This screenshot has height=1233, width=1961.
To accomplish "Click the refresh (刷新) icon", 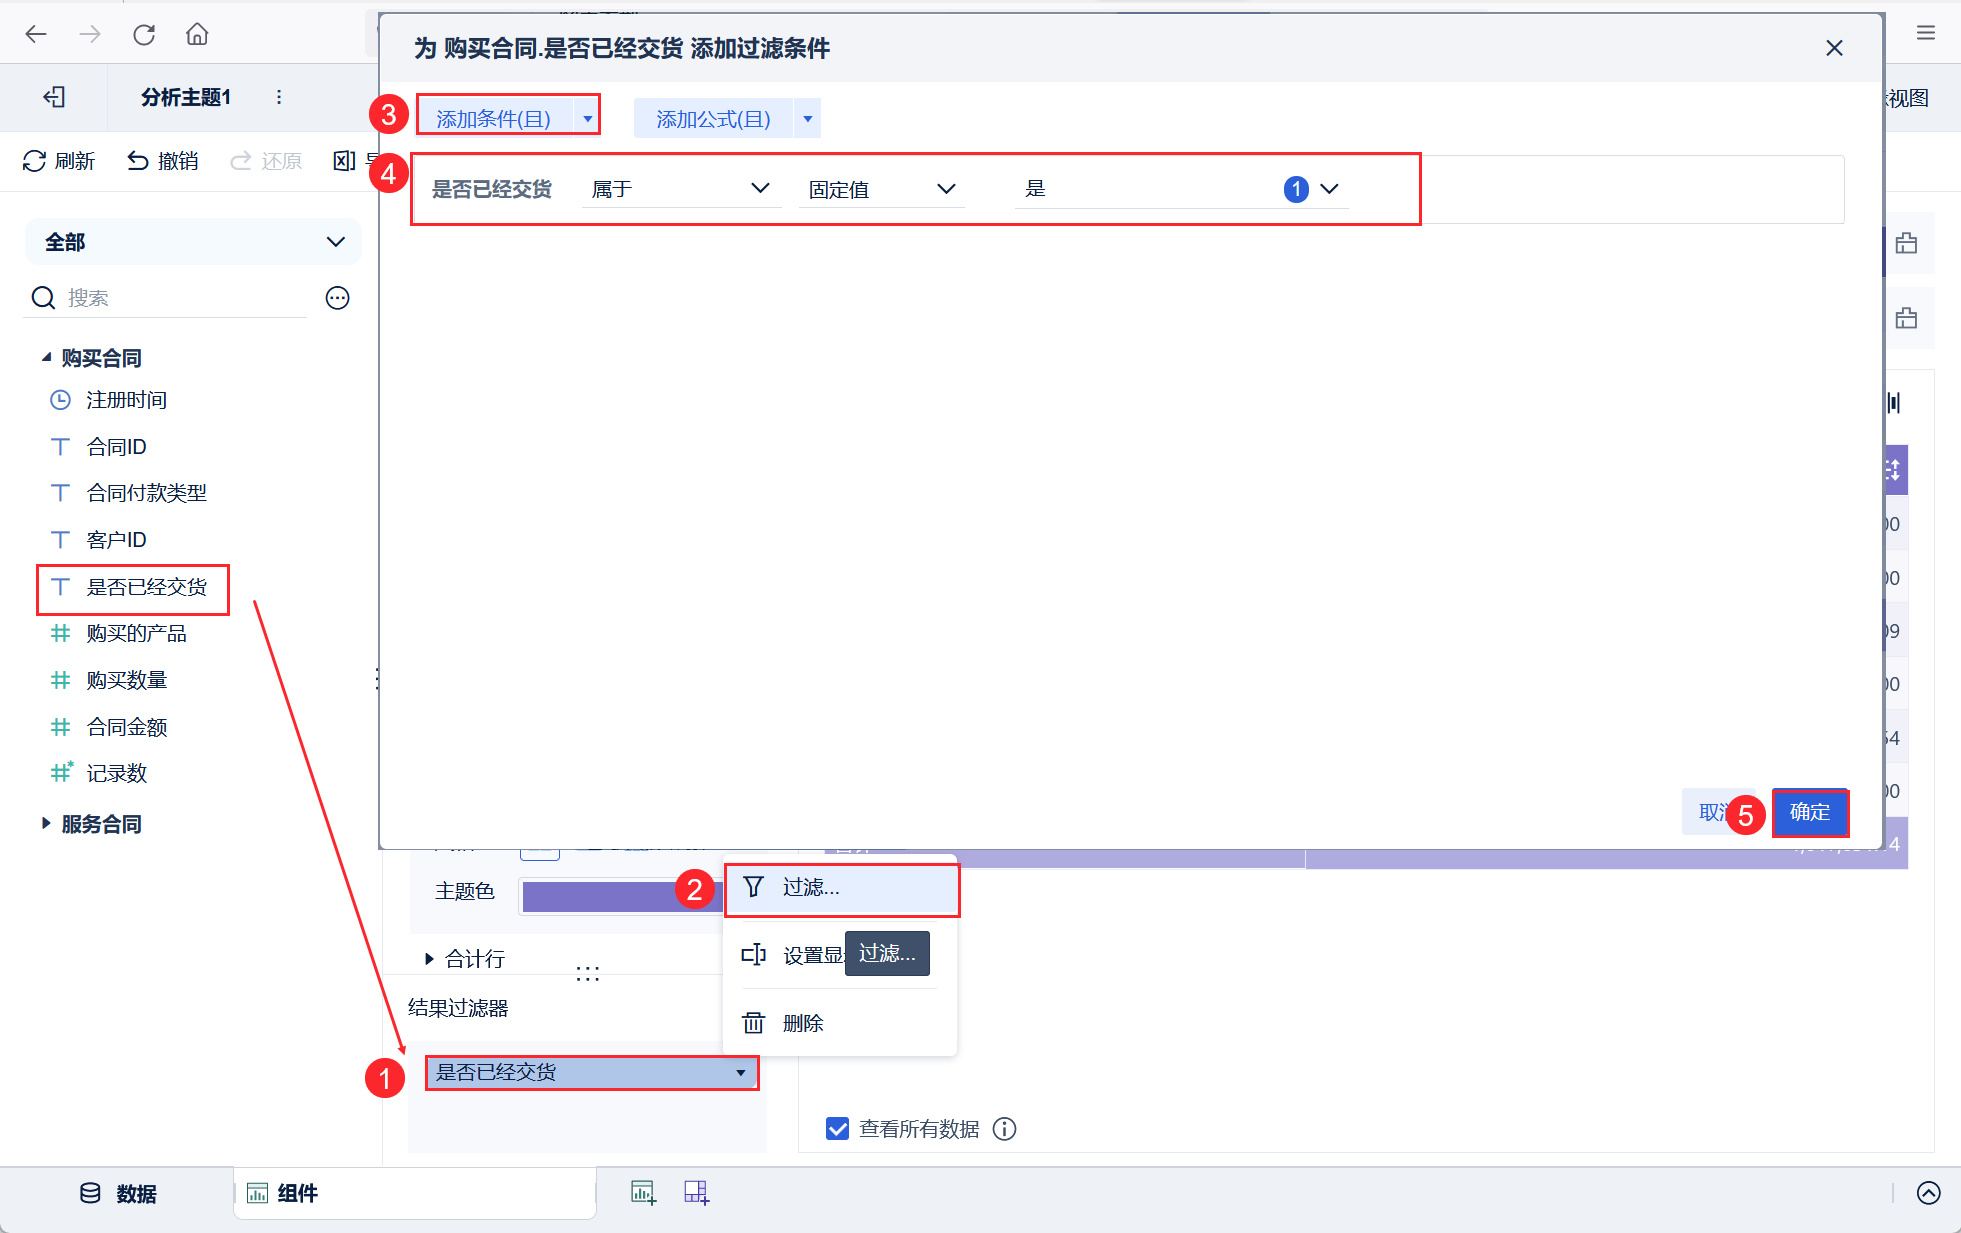I will pyautogui.click(x=34, y=161).
